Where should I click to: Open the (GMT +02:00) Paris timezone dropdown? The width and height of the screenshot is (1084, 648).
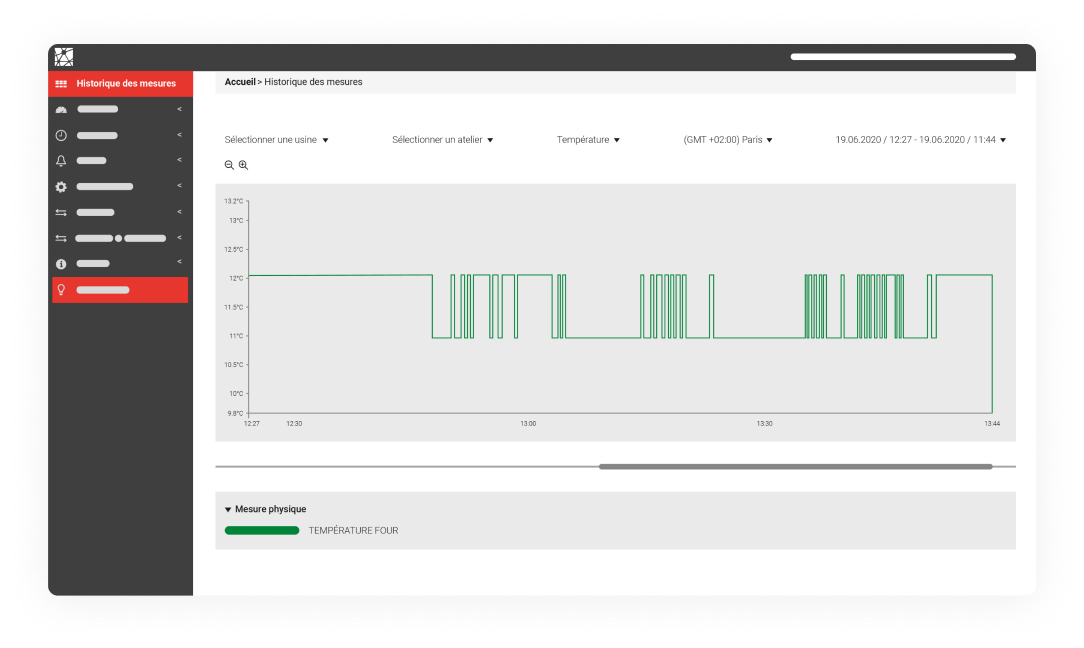728,140
